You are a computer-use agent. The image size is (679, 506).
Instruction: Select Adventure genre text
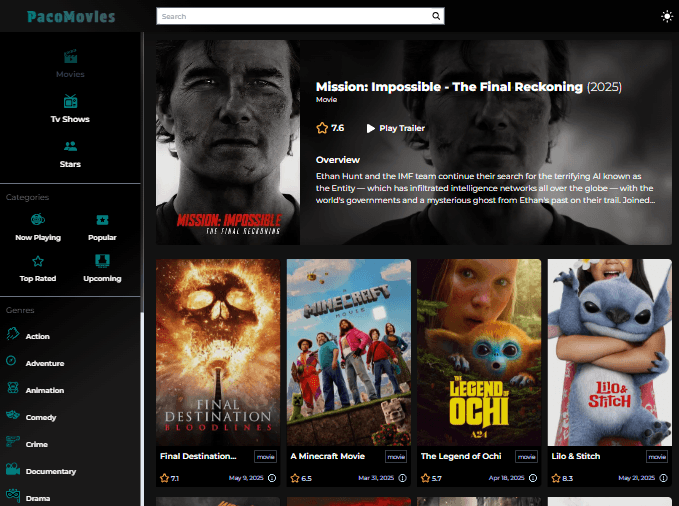pos(45,363)
